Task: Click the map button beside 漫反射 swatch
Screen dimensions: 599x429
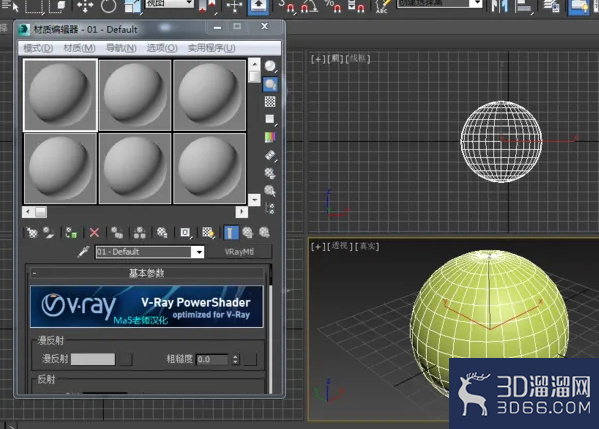Action: [126, 359]
